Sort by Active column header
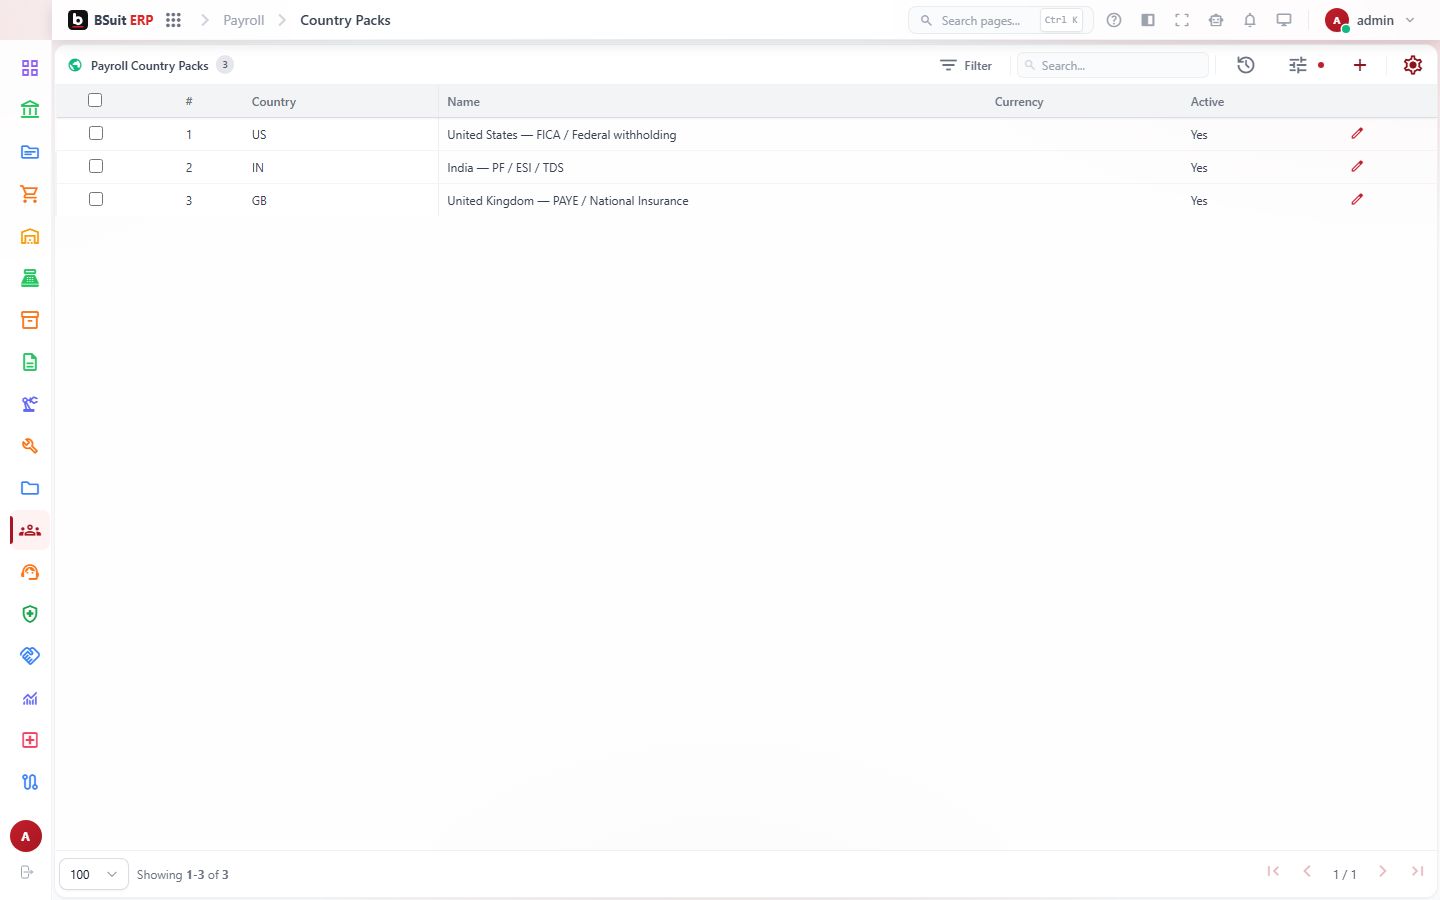The height and width of the screenshot is (900, 1440). pos(1207,102)
